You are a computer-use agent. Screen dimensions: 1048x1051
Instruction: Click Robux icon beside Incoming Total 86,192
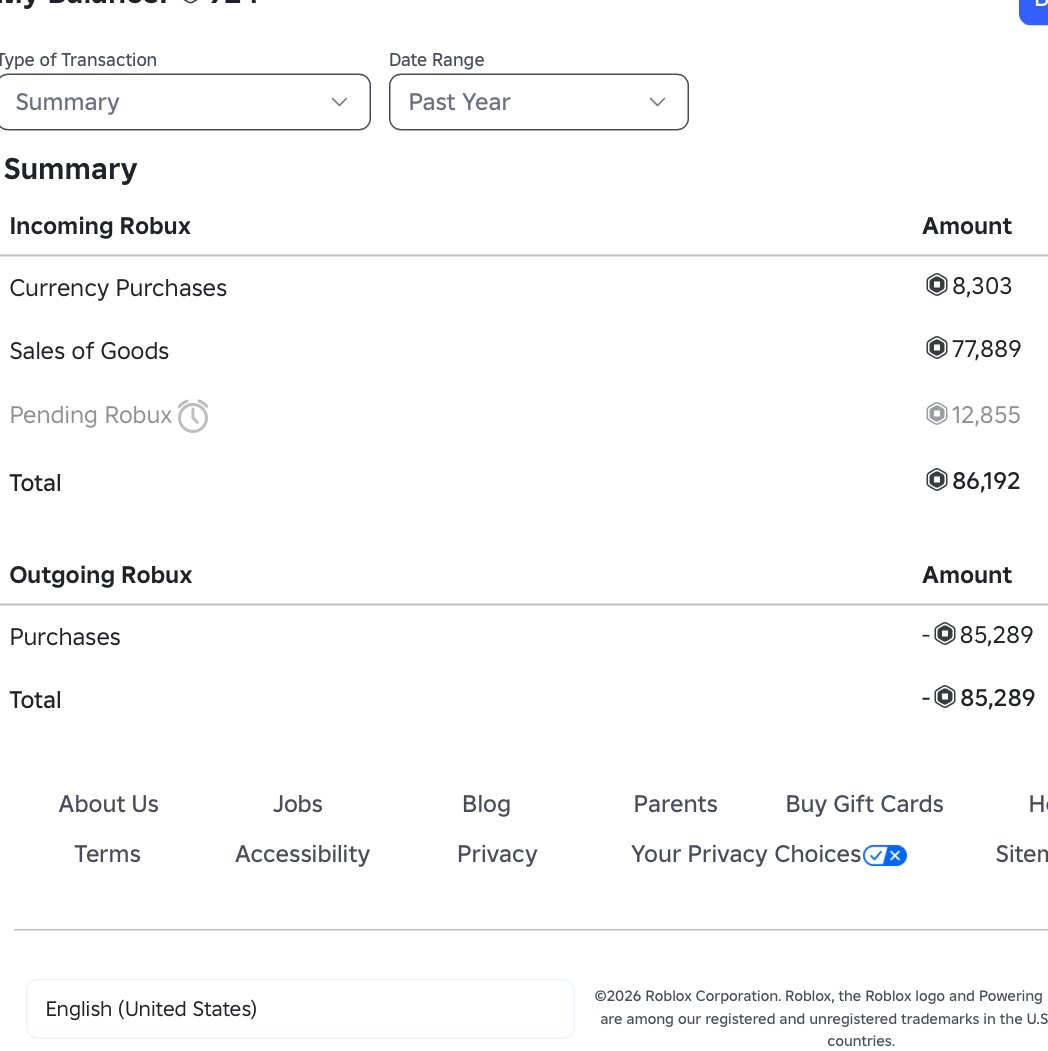936,480
